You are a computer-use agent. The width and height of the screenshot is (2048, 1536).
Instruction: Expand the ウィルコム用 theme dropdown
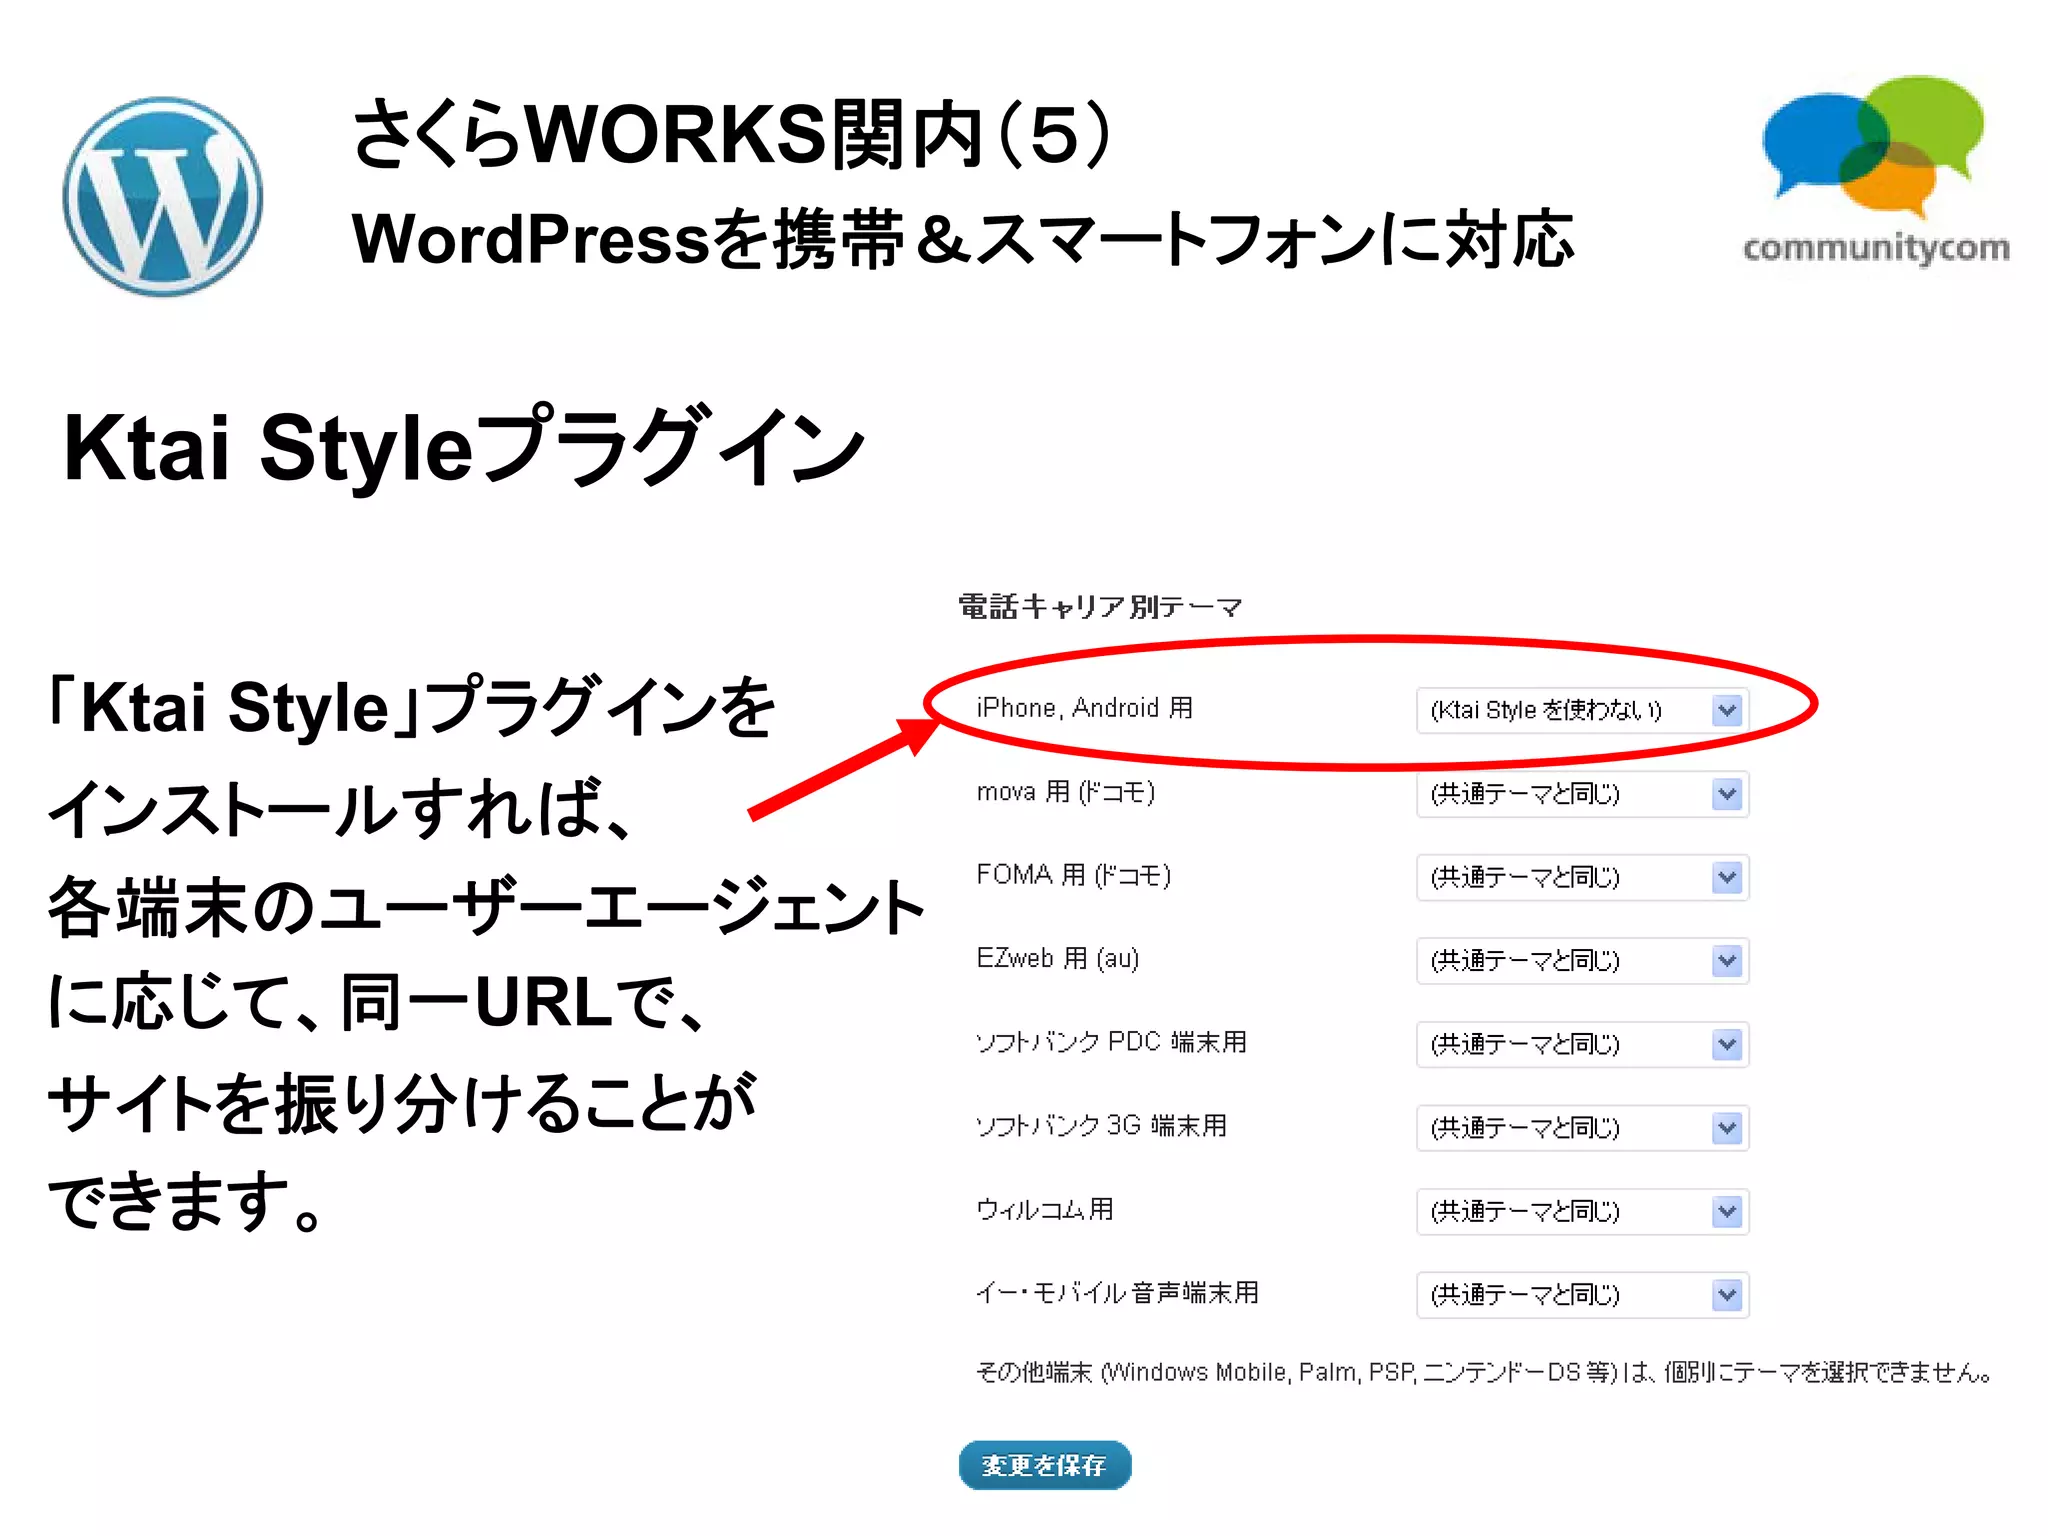click(x=1582, y=1212)
